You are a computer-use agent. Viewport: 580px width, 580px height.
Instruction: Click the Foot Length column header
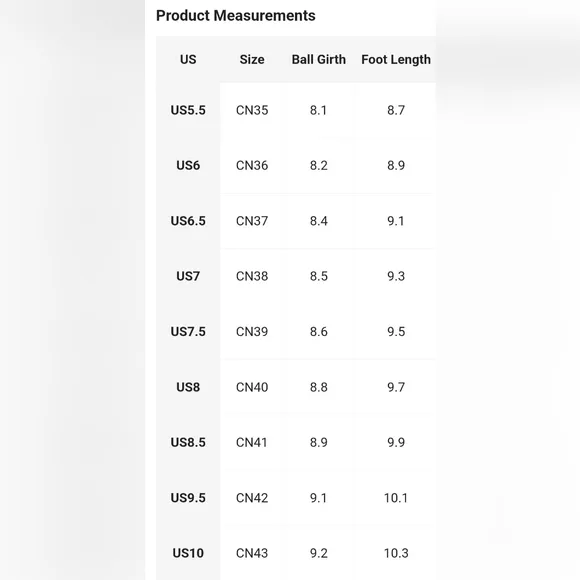[x=396, y=60]
